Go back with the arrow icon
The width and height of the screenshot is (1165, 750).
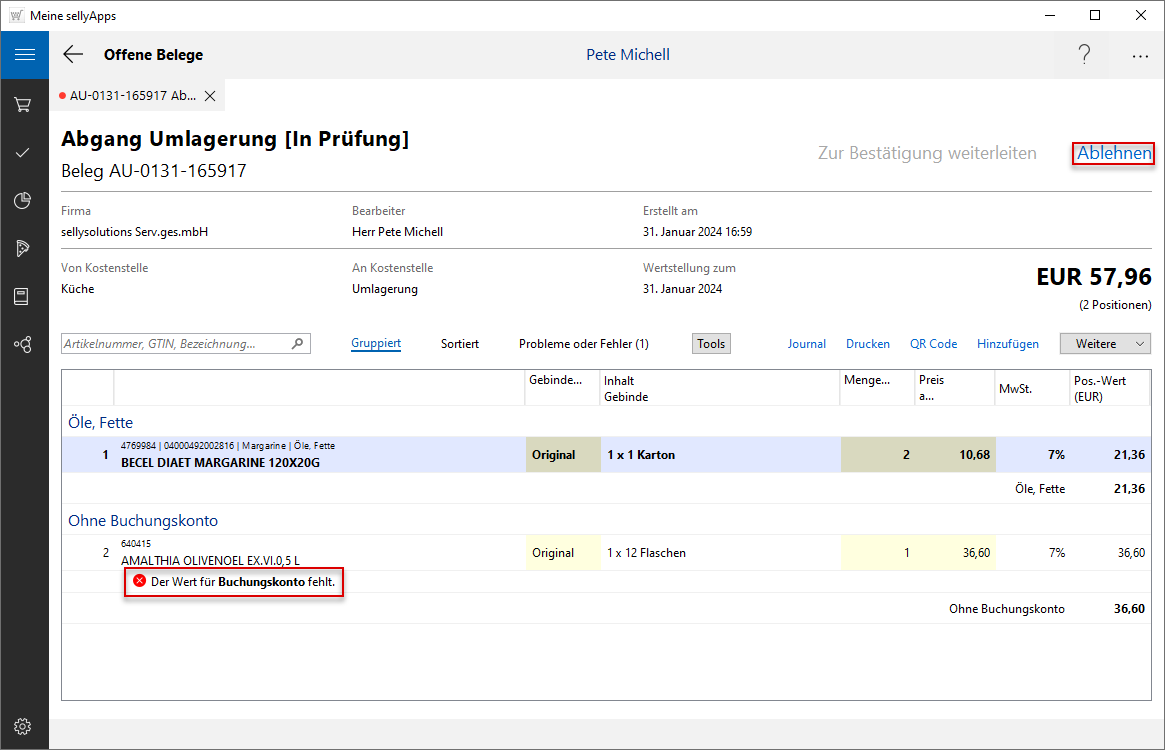[73, 55]
